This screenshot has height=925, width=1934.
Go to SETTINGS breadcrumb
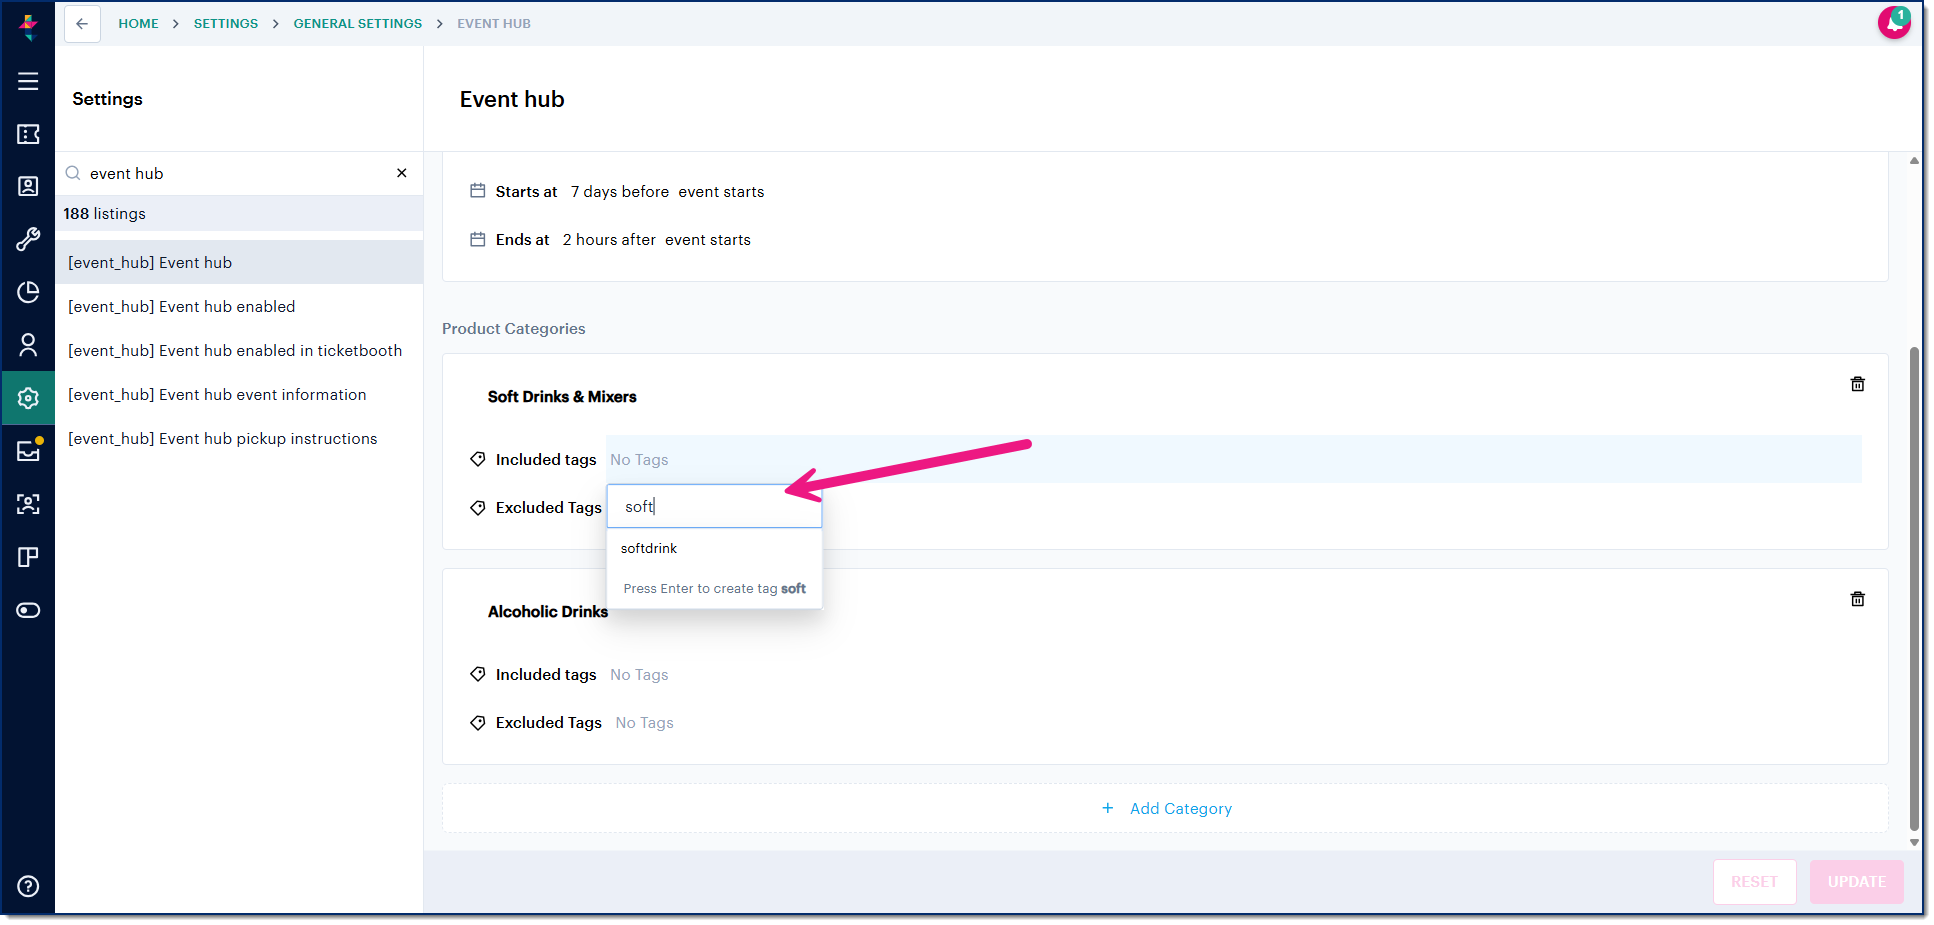226,23
